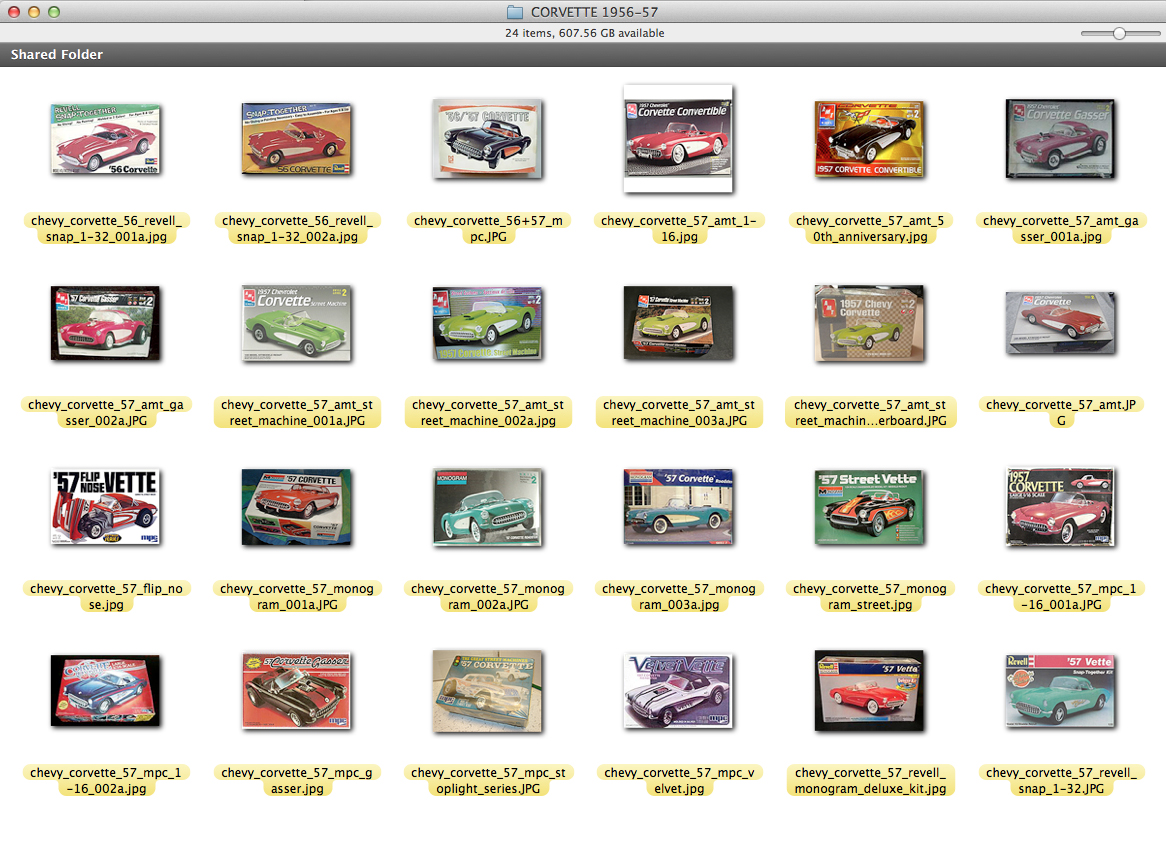
Task: Select thumbnail image above chevy_corvette_57_monogram_001a.JPG
Action: tap(297, 507)
